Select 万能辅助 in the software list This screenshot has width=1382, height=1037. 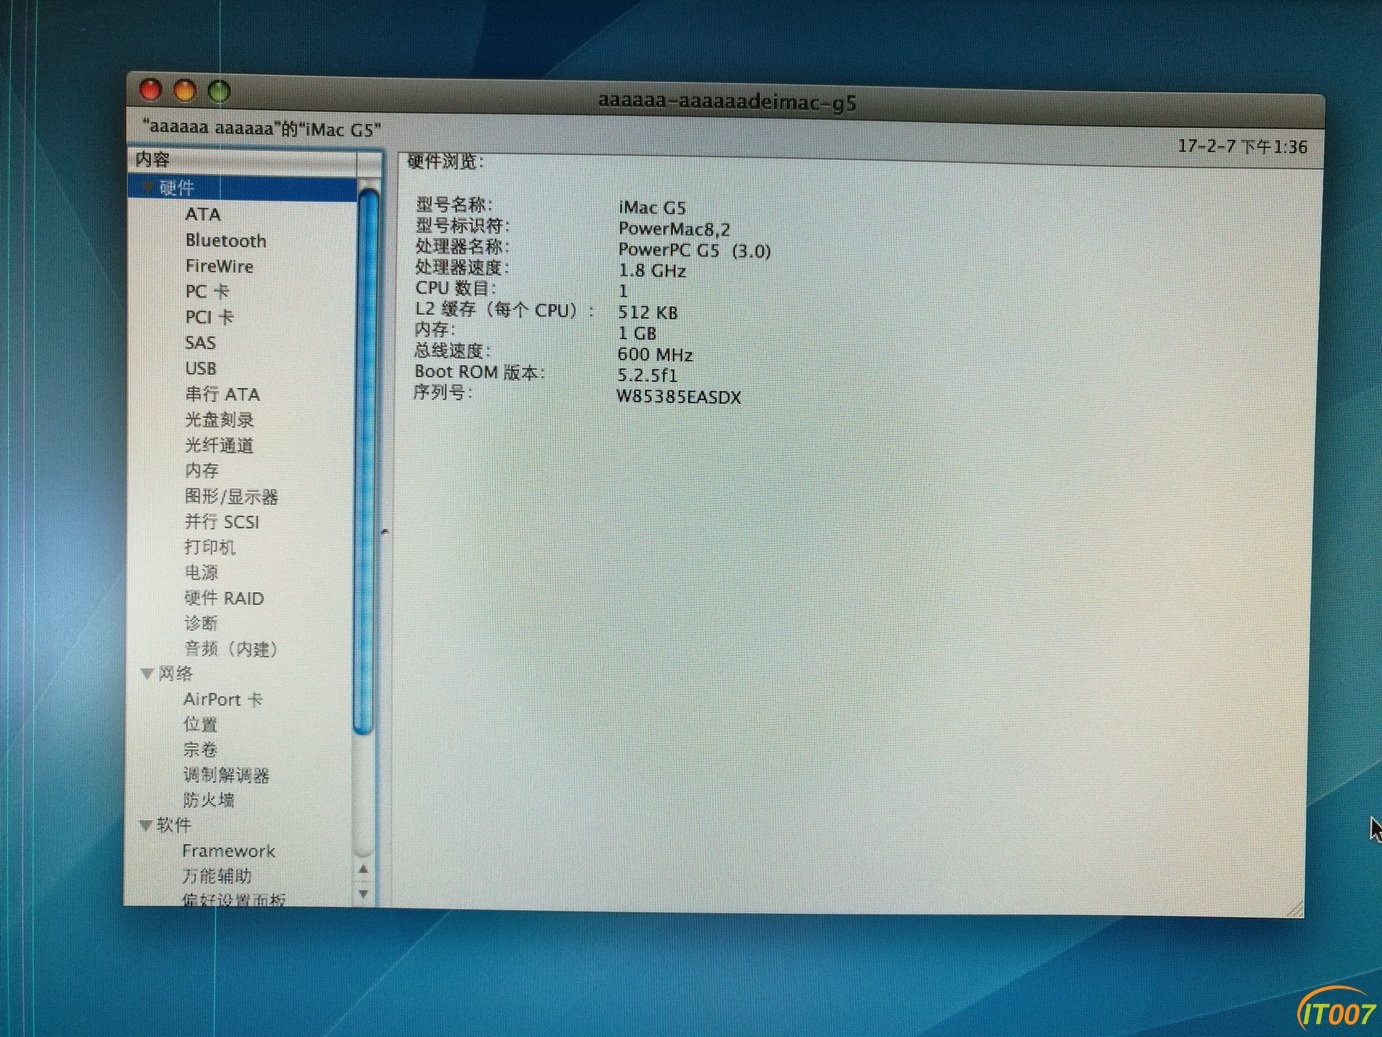click(217, 876)
